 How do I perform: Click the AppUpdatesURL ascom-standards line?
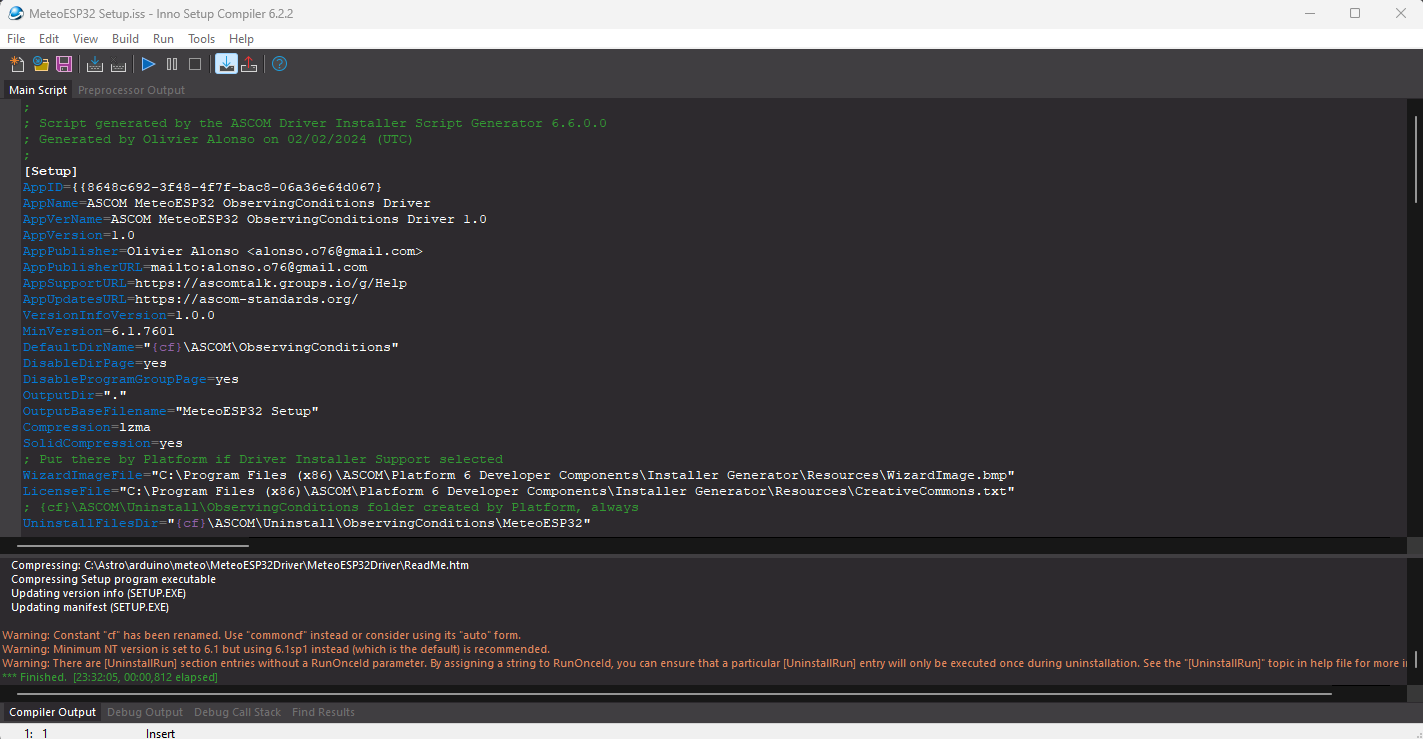point(190,299)
